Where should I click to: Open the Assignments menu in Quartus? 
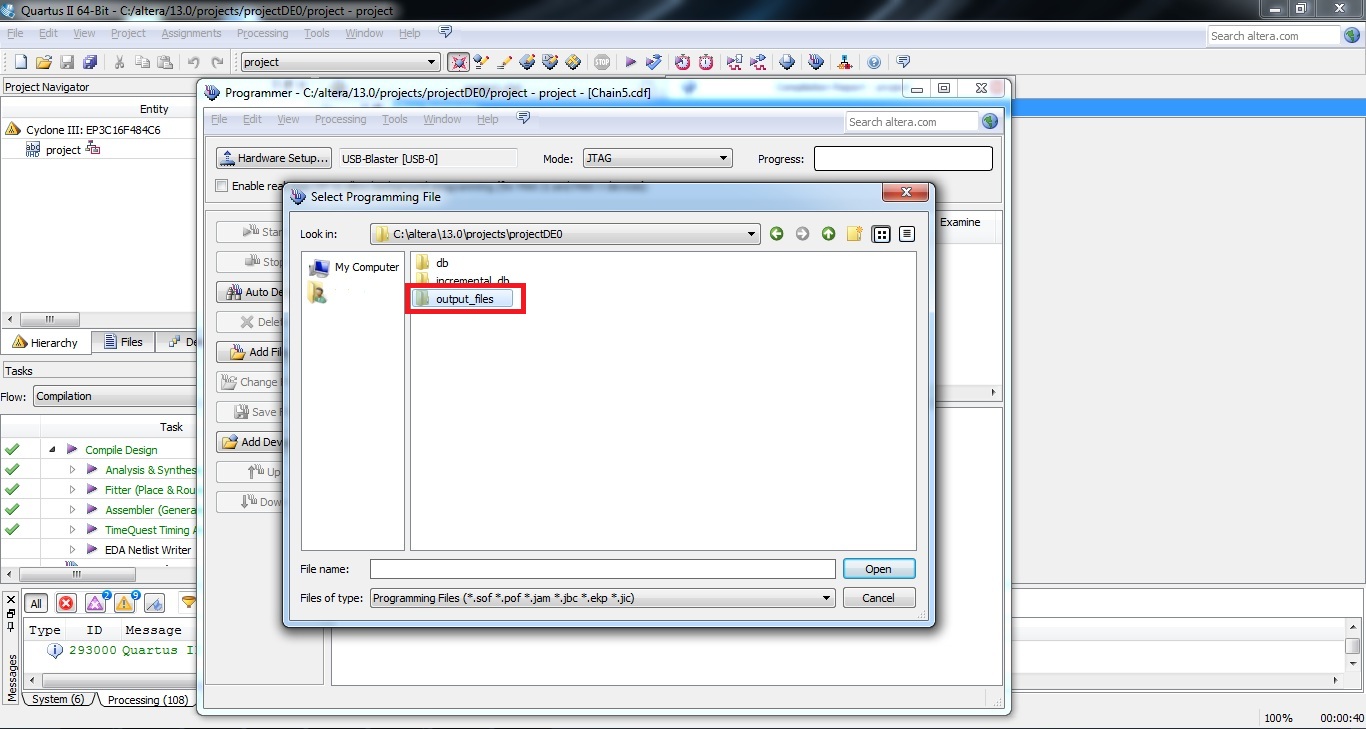point(191,33)
